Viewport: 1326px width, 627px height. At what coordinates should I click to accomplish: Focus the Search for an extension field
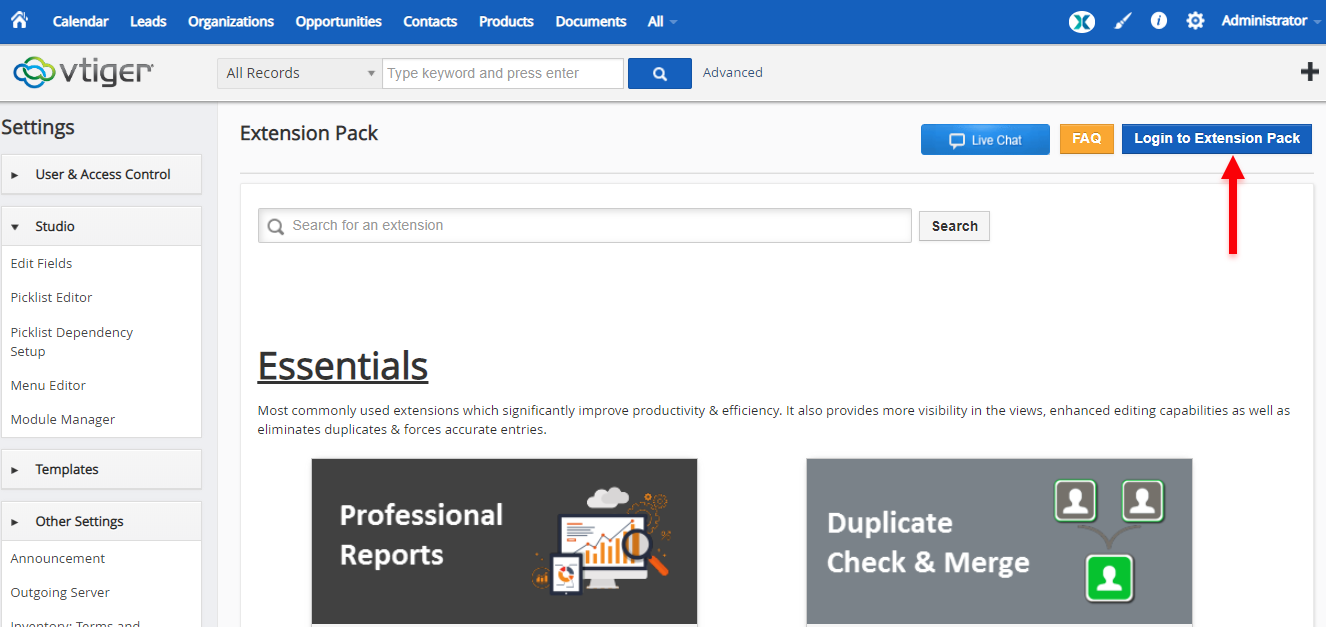click(x=585, y=225)
